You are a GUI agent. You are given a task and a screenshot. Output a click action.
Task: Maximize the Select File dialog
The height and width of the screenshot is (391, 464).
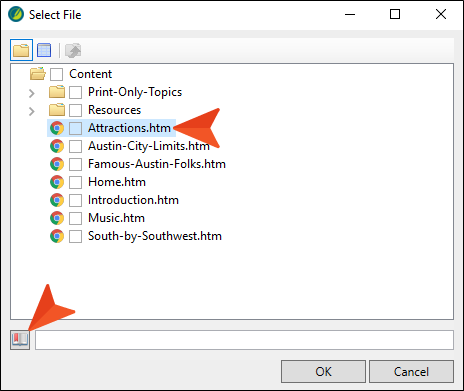395,14
